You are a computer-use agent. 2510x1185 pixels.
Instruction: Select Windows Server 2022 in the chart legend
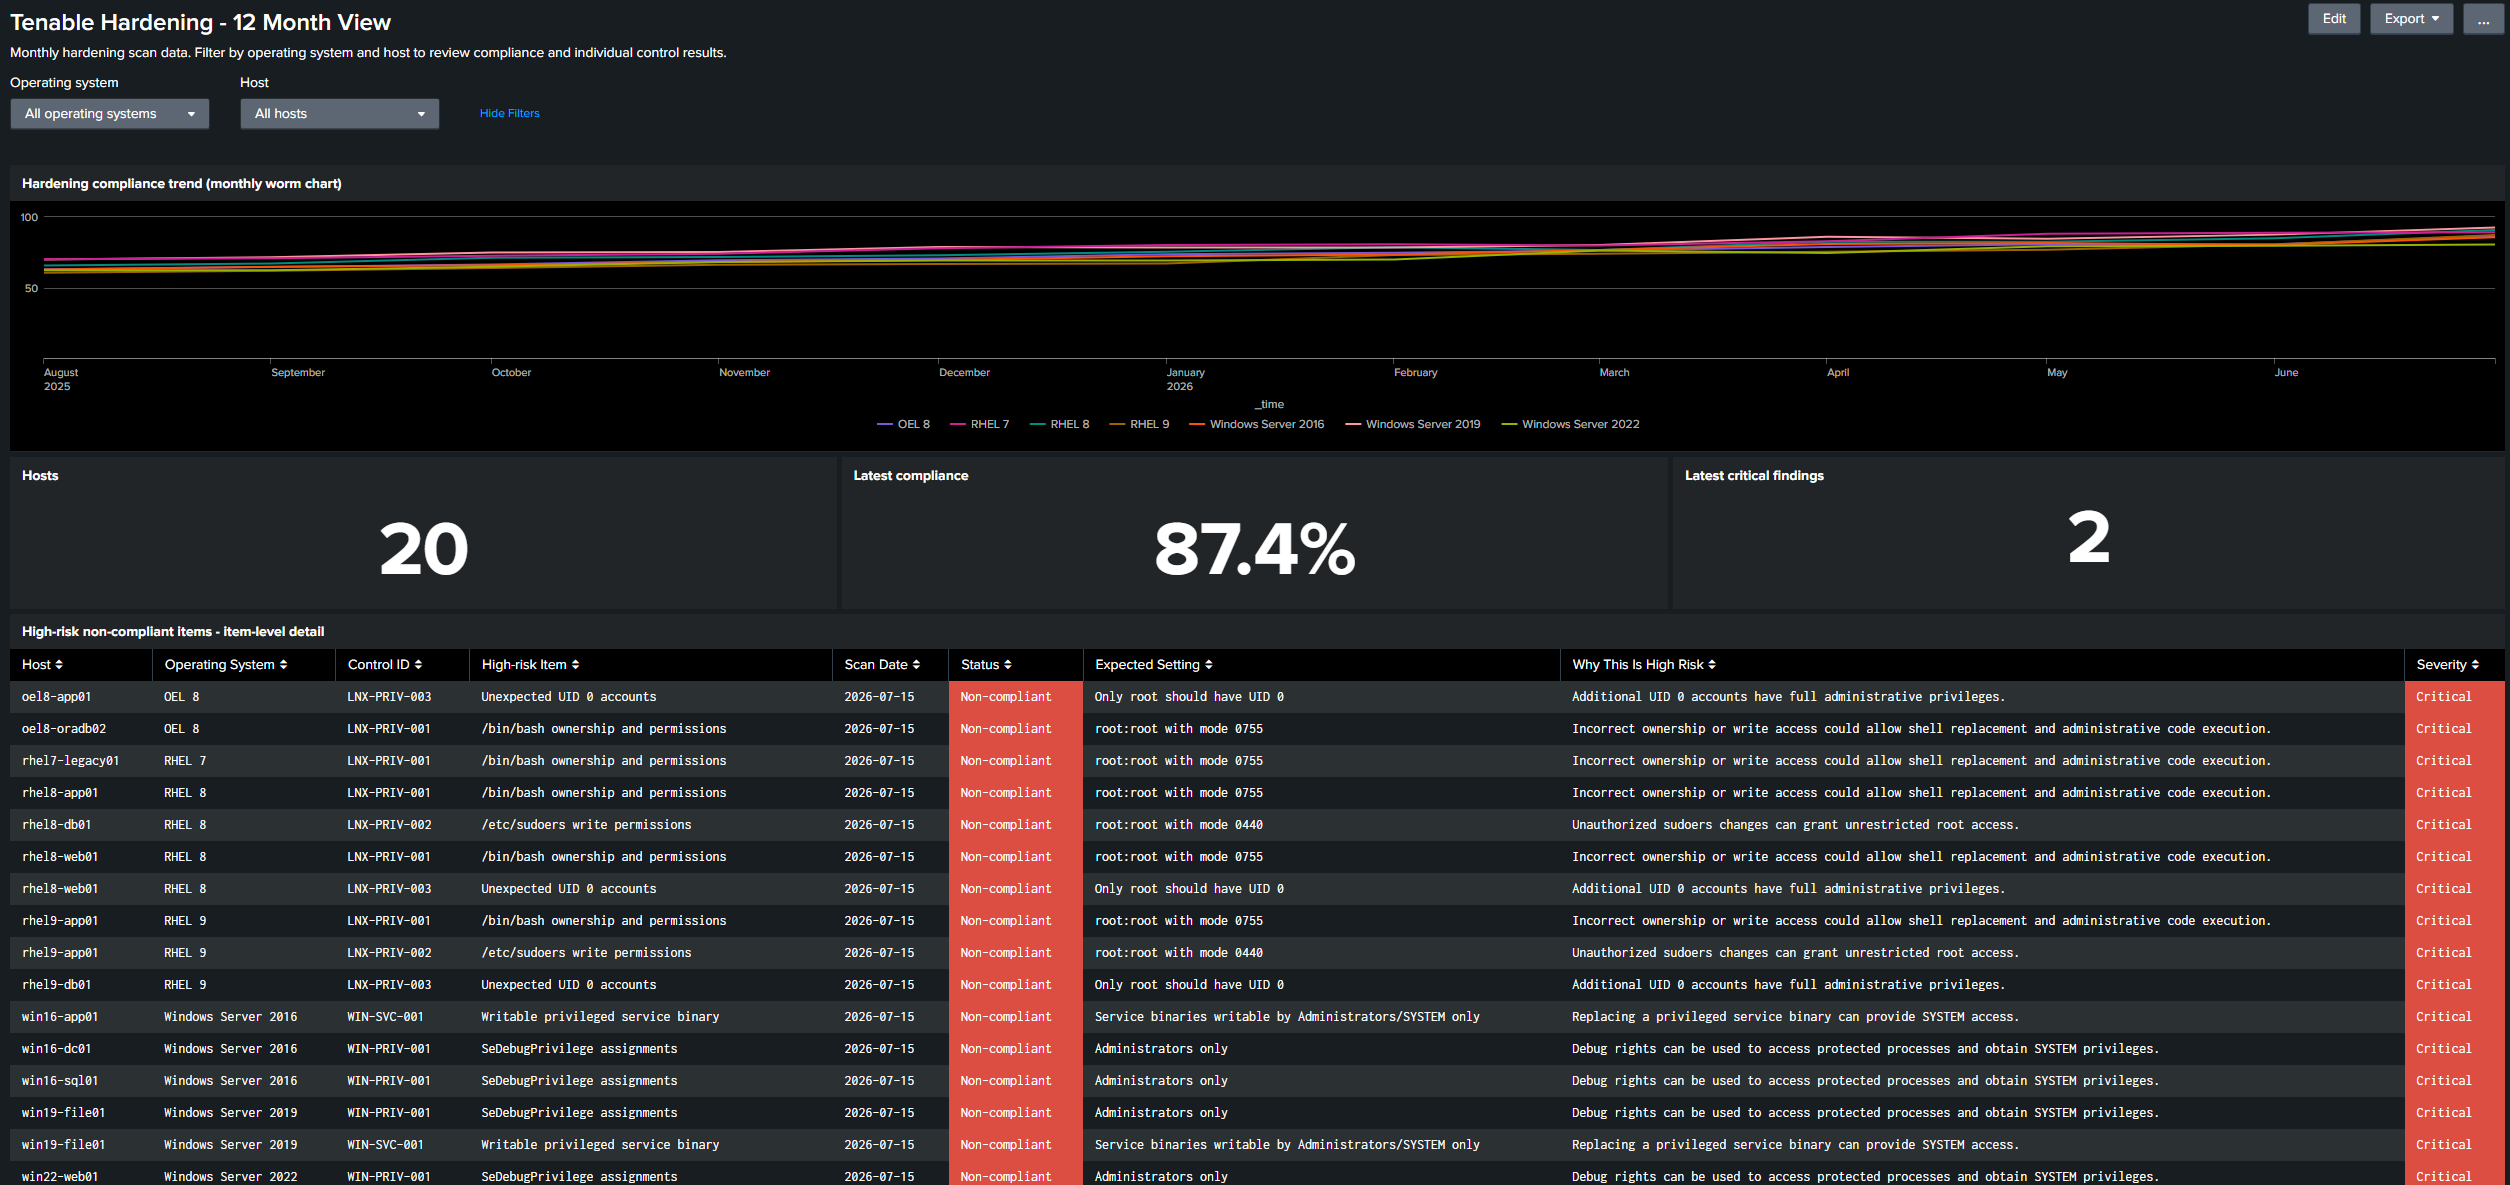click(x=1570, y=425)
